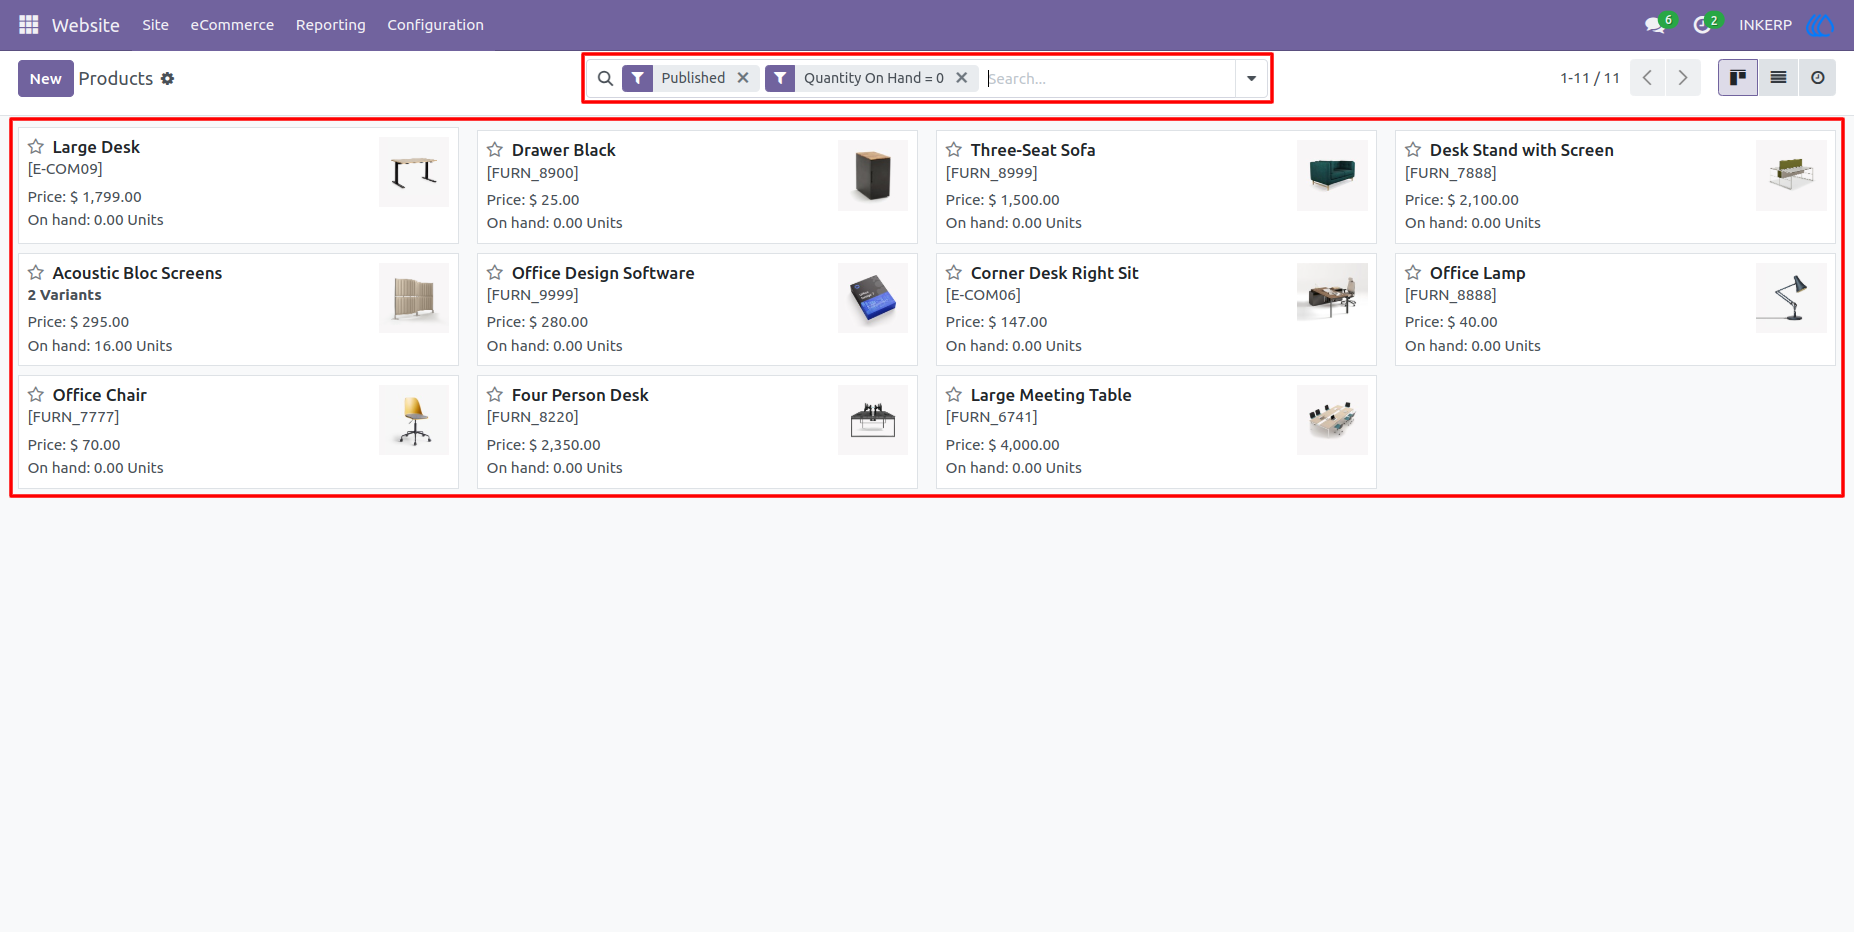1854x932 pixels.
Task: Open the Four Person Desk thumbnail
Action: tap(873, 420)
